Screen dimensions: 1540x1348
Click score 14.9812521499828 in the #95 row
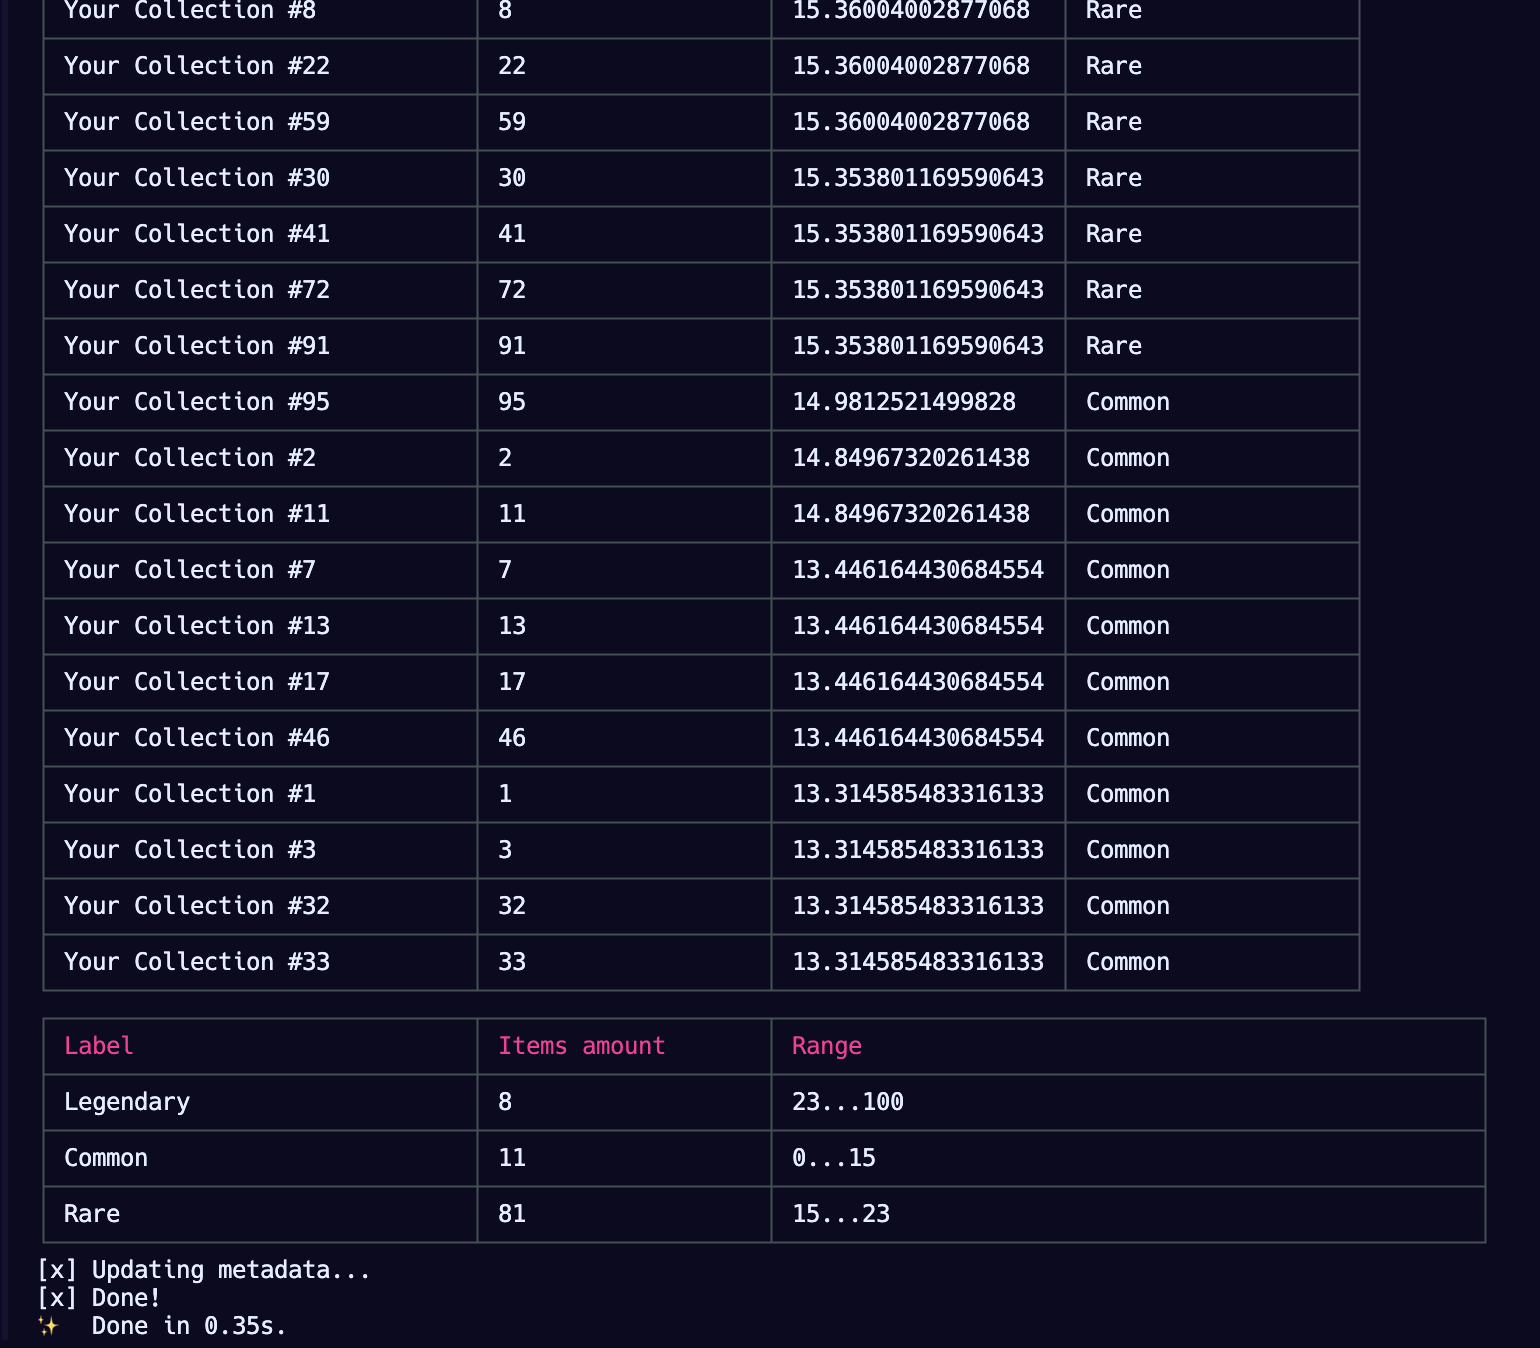click(x=904, y=402)
